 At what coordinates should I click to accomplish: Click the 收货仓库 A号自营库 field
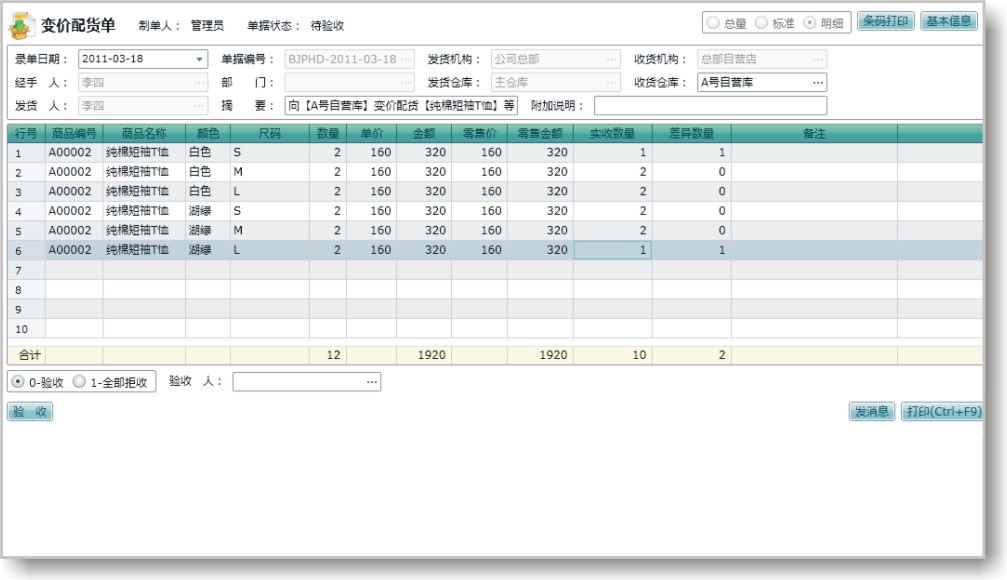(x=762, y=82)
